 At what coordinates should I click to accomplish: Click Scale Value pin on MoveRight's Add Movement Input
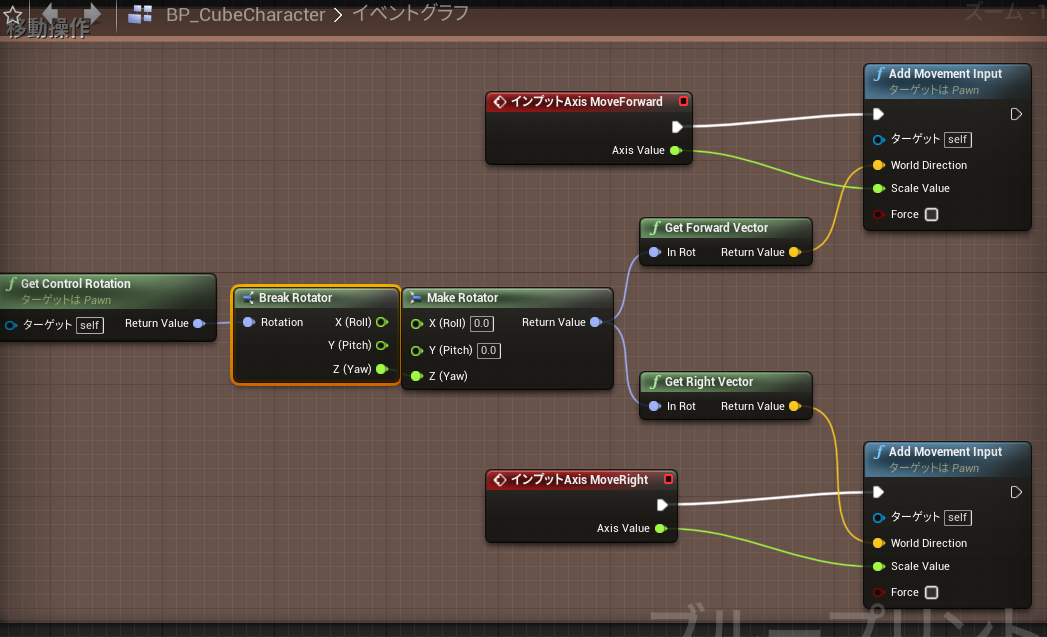pyautogui.click(x=879, y=566)
